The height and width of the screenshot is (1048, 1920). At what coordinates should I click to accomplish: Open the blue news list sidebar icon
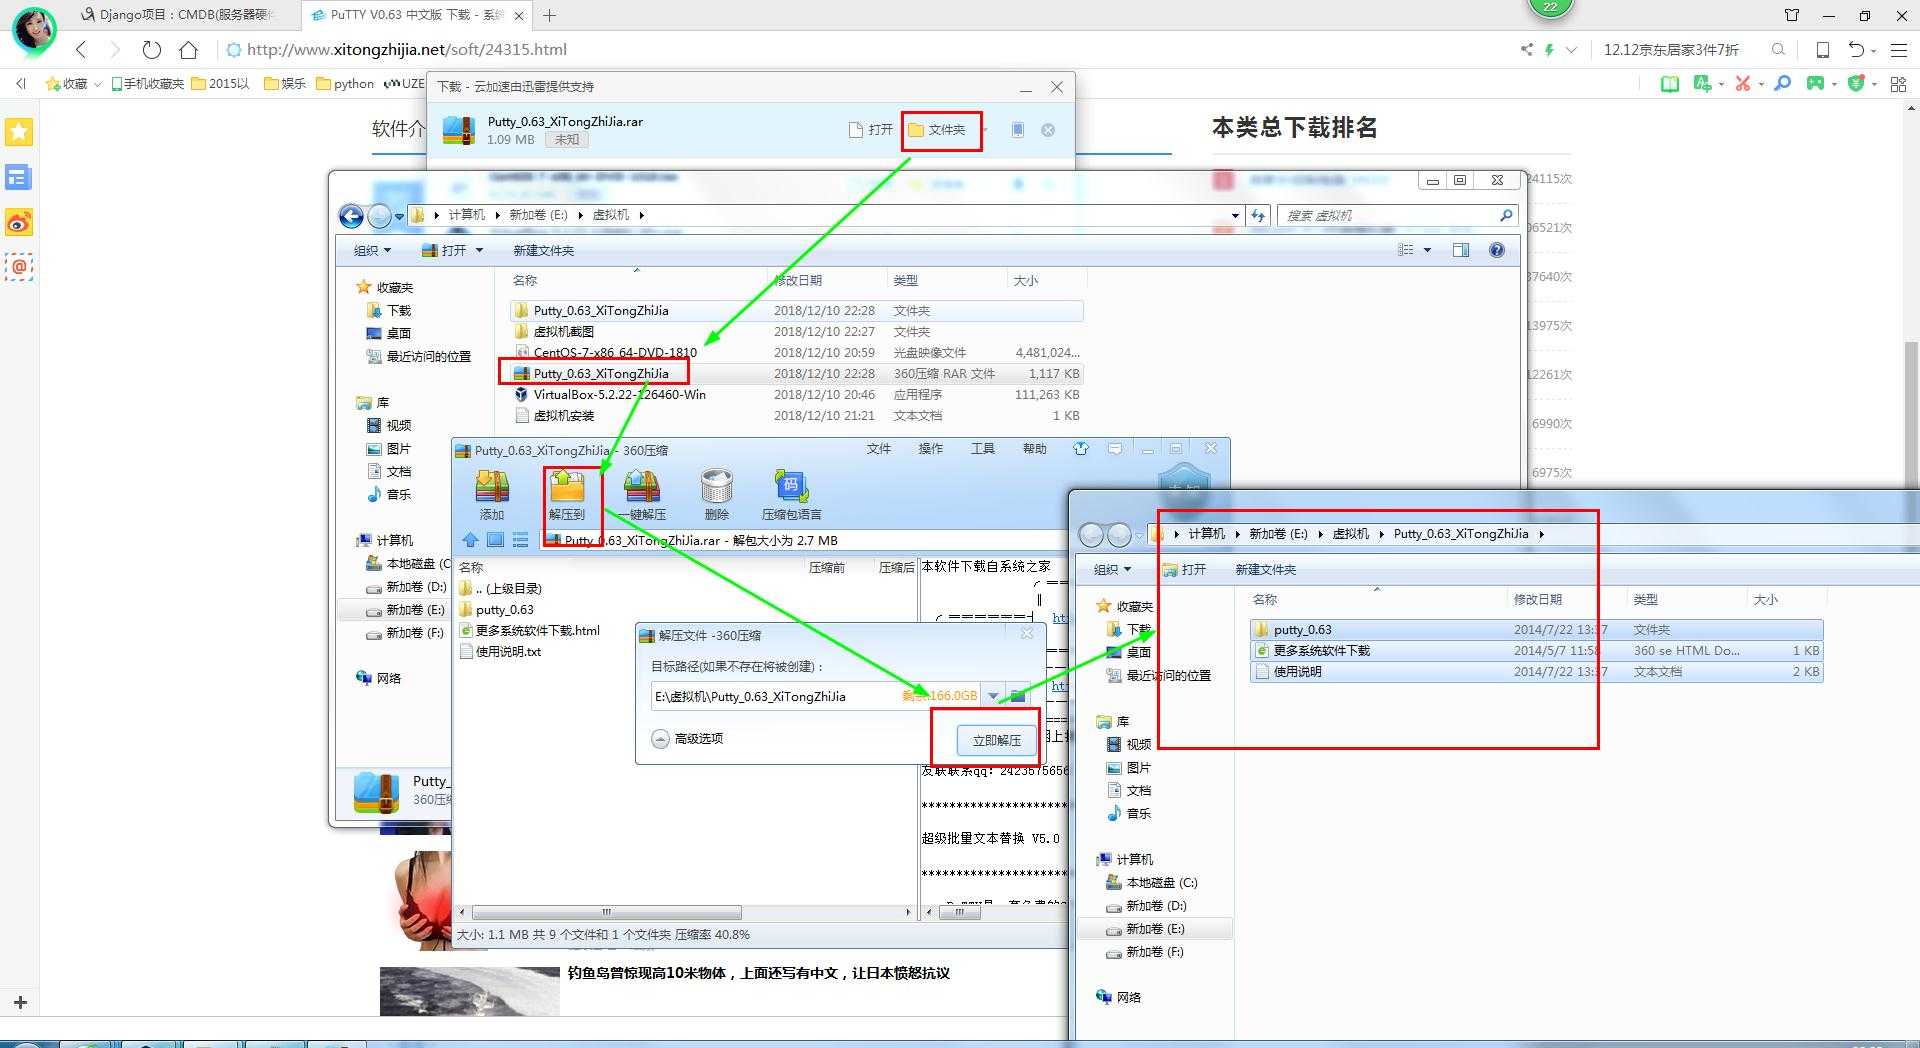click(19, 177)
